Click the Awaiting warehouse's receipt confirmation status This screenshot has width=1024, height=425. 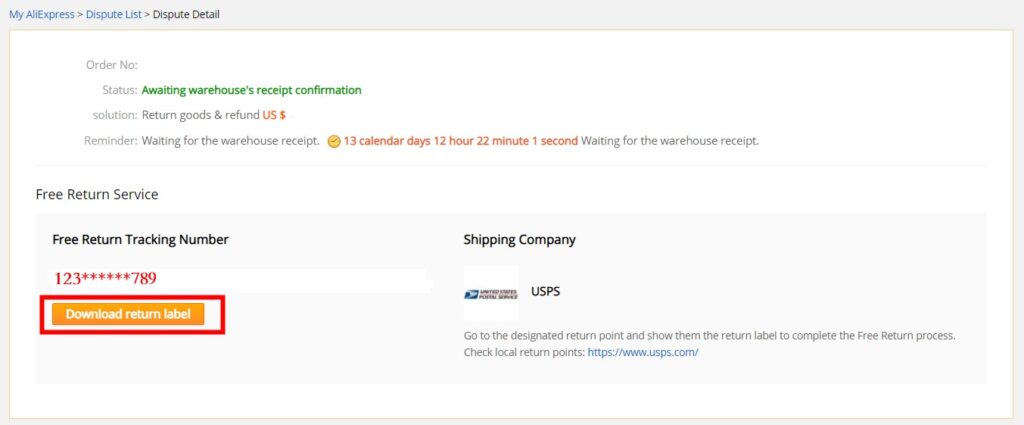(251, 90)
